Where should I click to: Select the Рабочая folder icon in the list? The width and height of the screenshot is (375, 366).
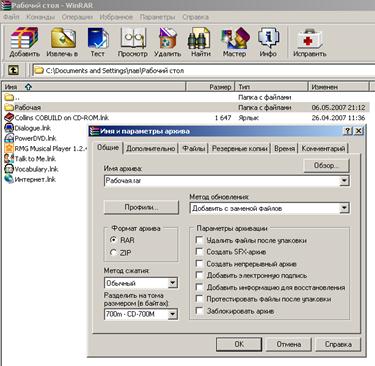[x=9, y=107]
